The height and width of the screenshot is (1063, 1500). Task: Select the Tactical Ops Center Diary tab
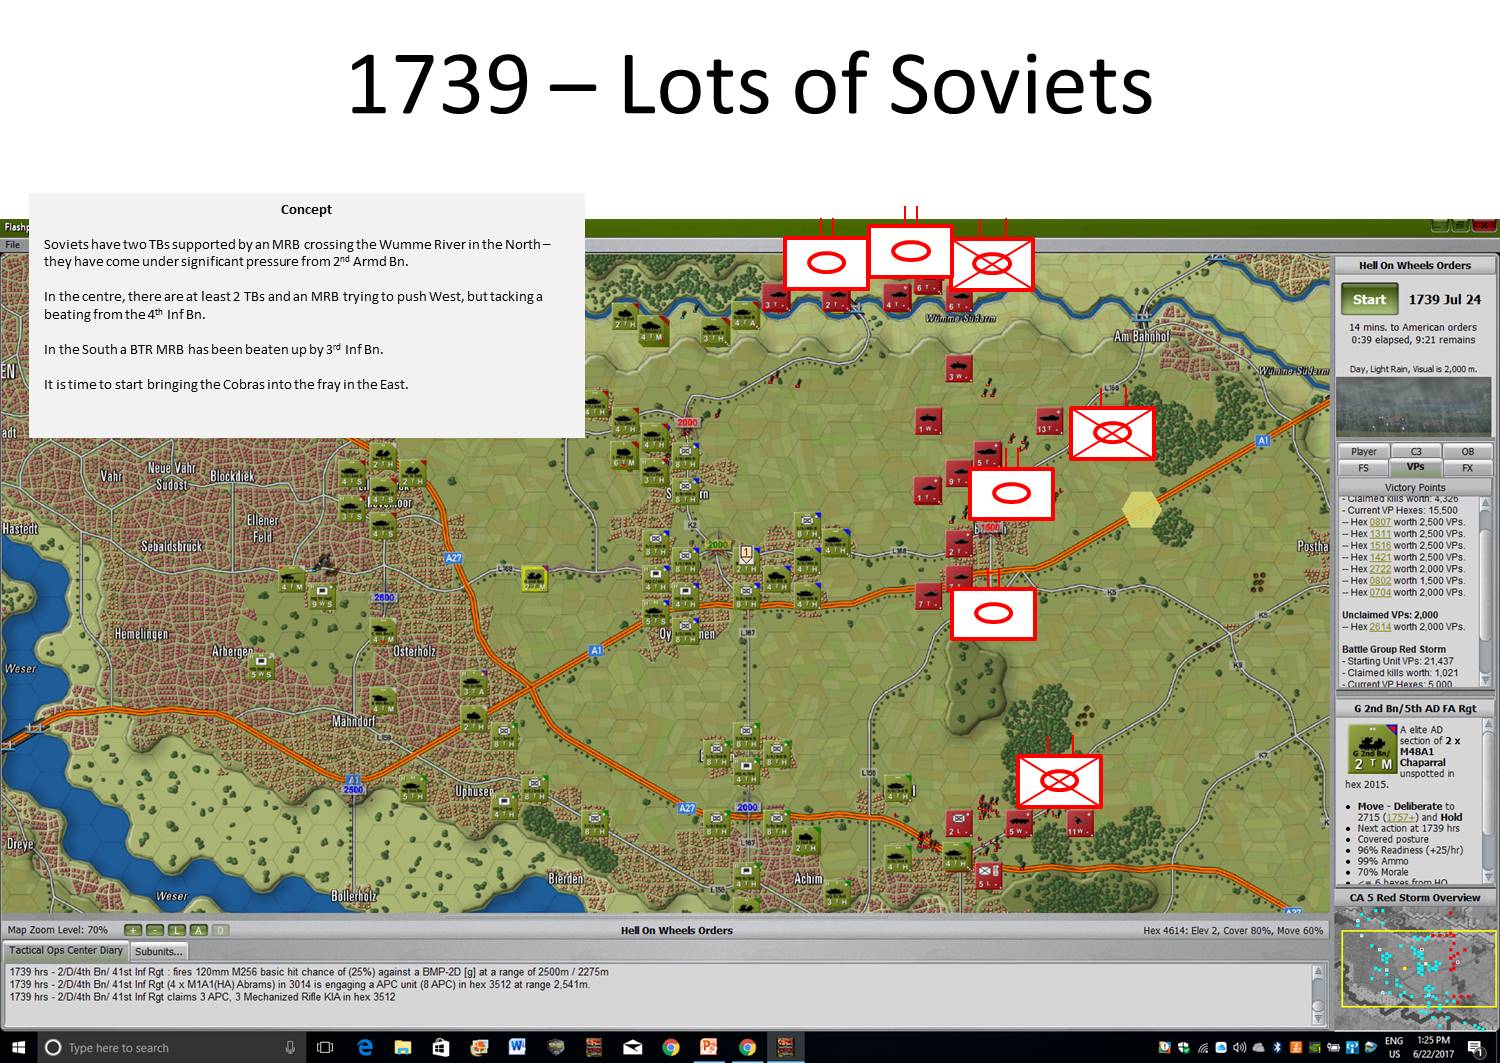pos(66,951)
